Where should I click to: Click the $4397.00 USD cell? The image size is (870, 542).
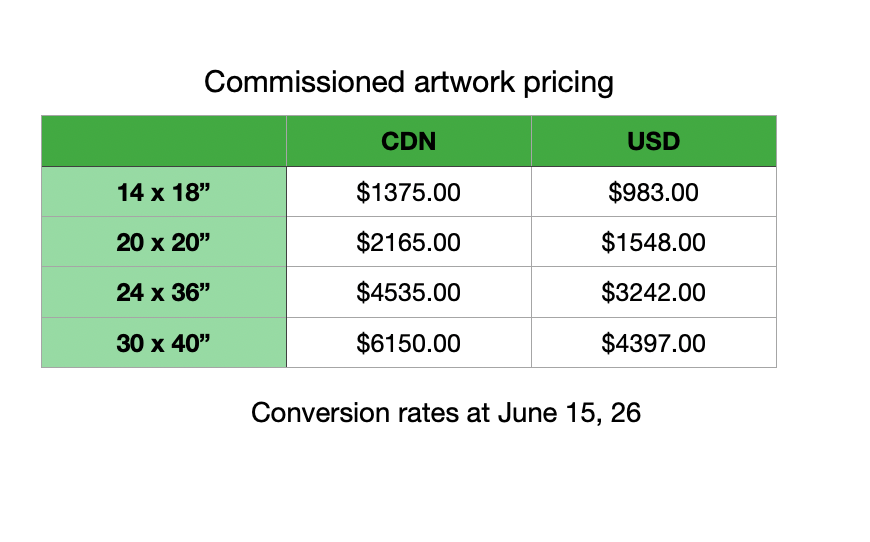(654, 343)
